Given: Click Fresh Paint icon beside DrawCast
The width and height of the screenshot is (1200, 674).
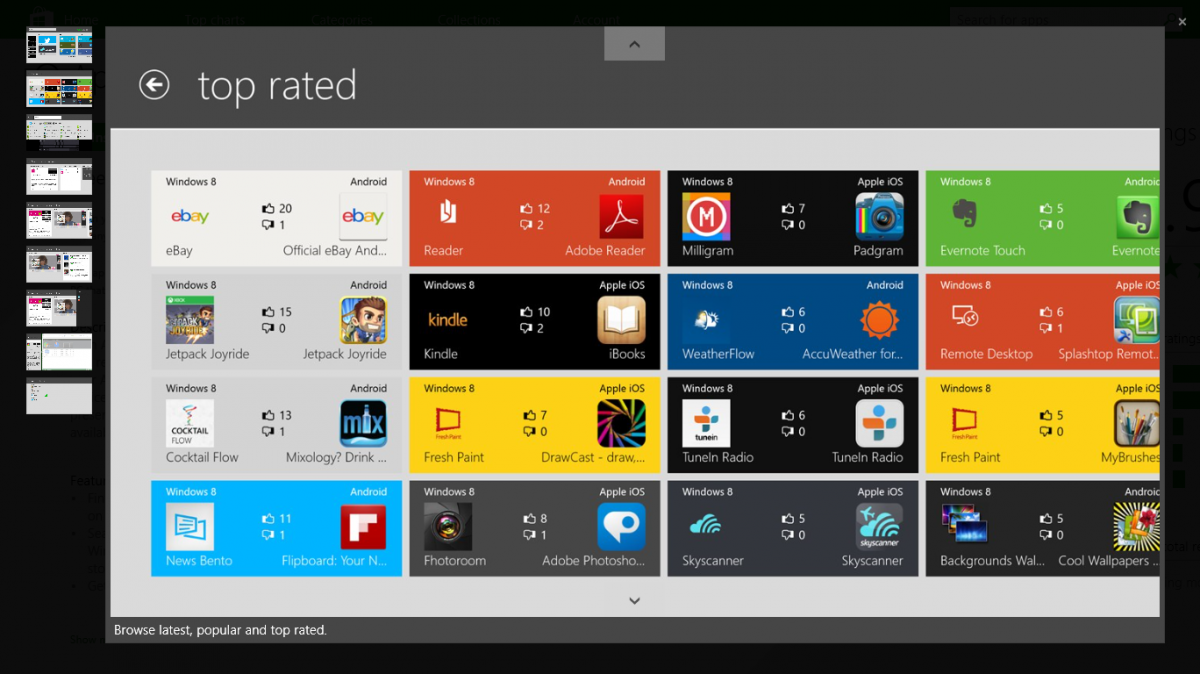Looking at the screenshot, I should coord(448,423).
